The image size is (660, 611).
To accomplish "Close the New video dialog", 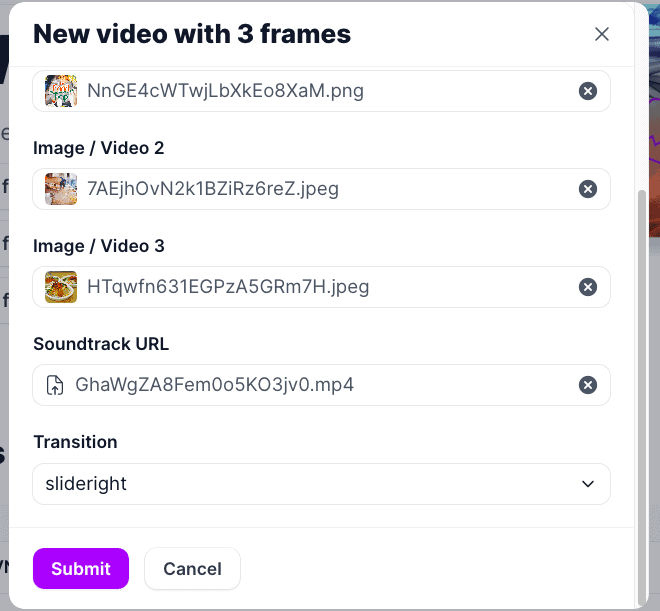I will point(602,34).
